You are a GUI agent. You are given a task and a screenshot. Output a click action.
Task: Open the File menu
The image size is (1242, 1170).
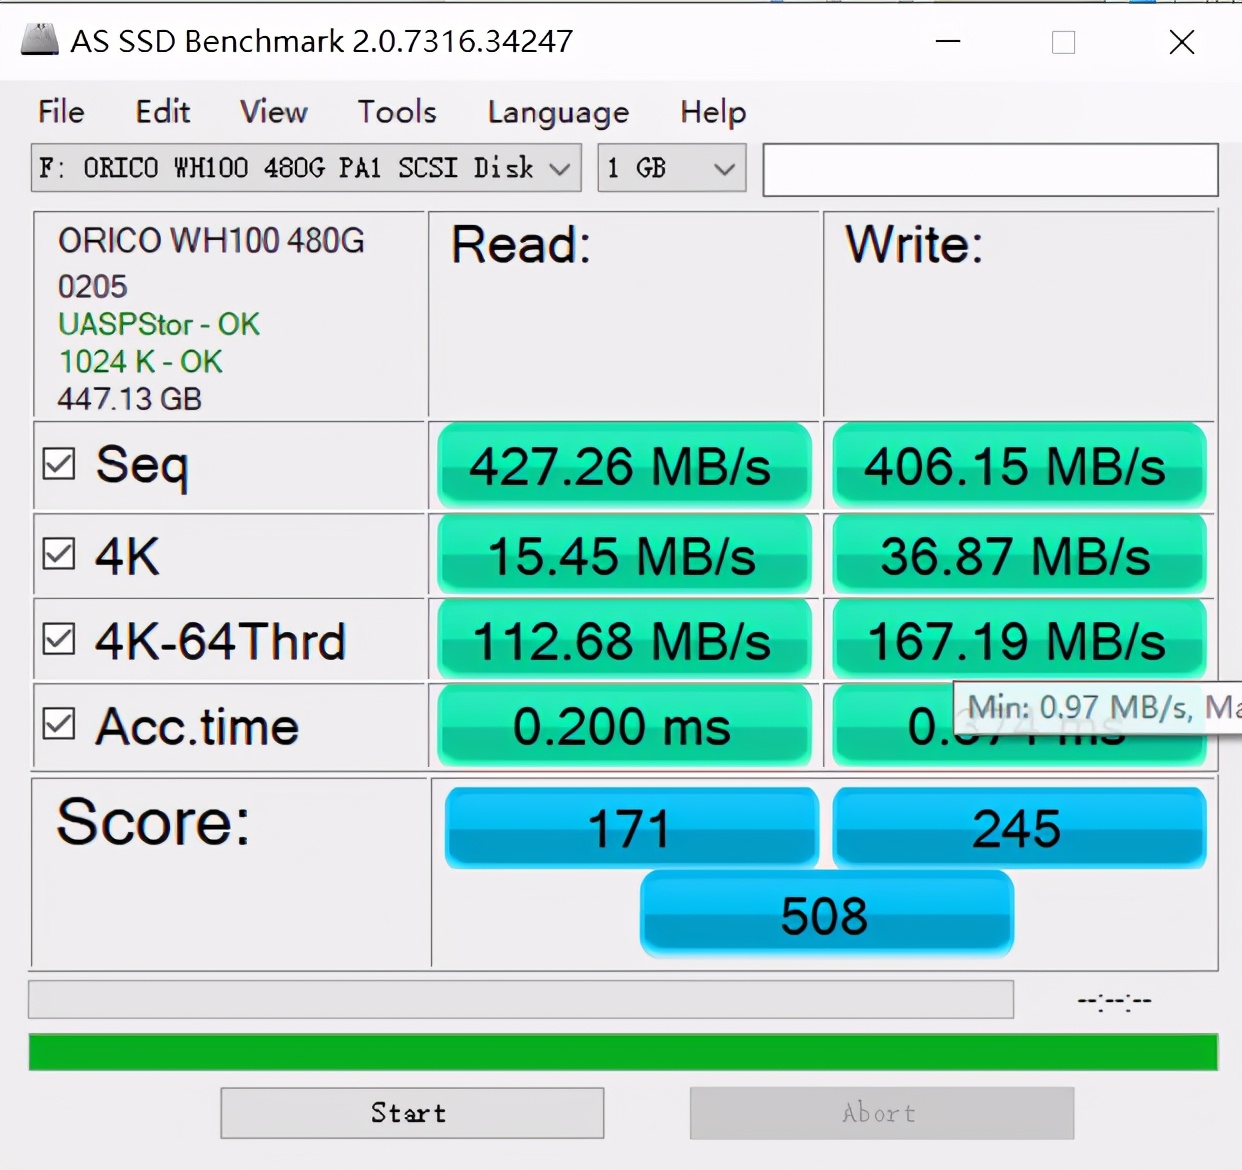[x=61, y=112]
